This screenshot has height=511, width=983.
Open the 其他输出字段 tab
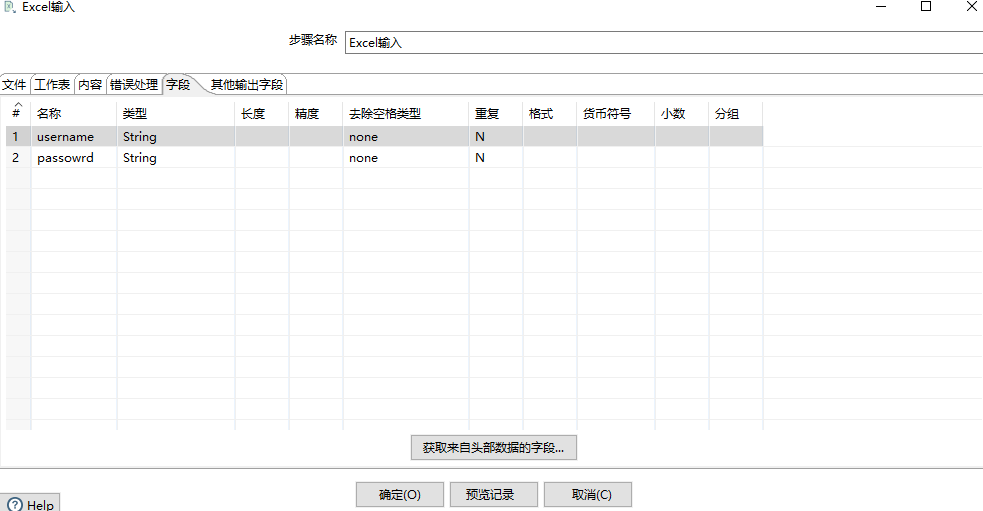247,85
